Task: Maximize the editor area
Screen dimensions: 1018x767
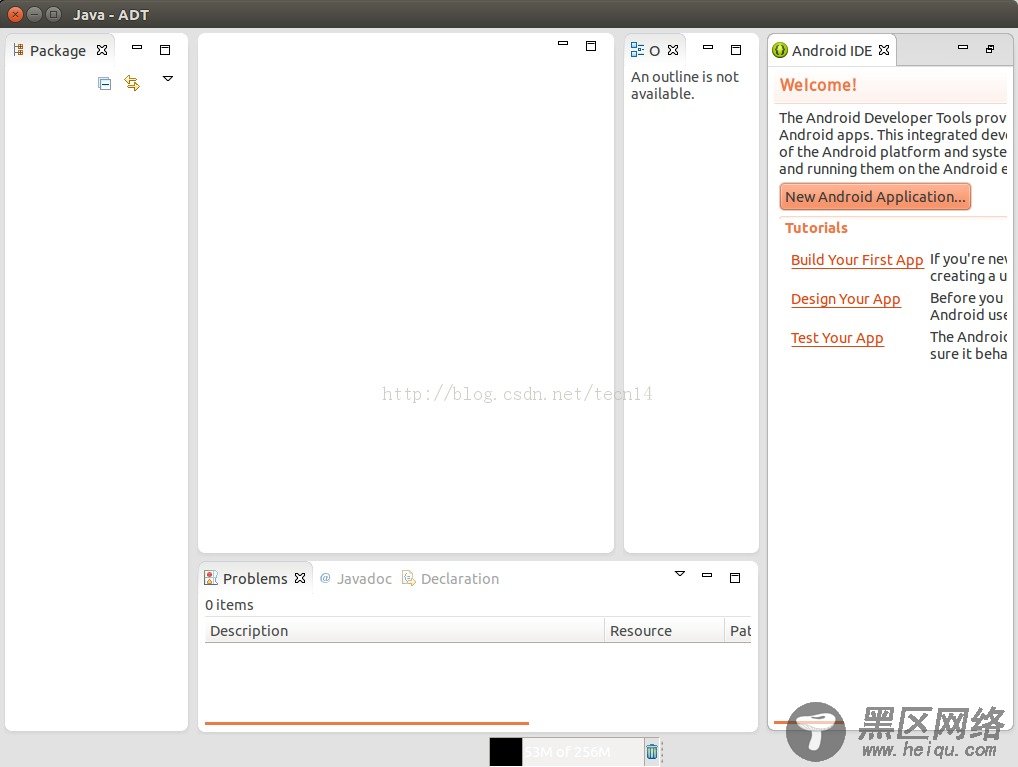Action: (x=591, y=45)
